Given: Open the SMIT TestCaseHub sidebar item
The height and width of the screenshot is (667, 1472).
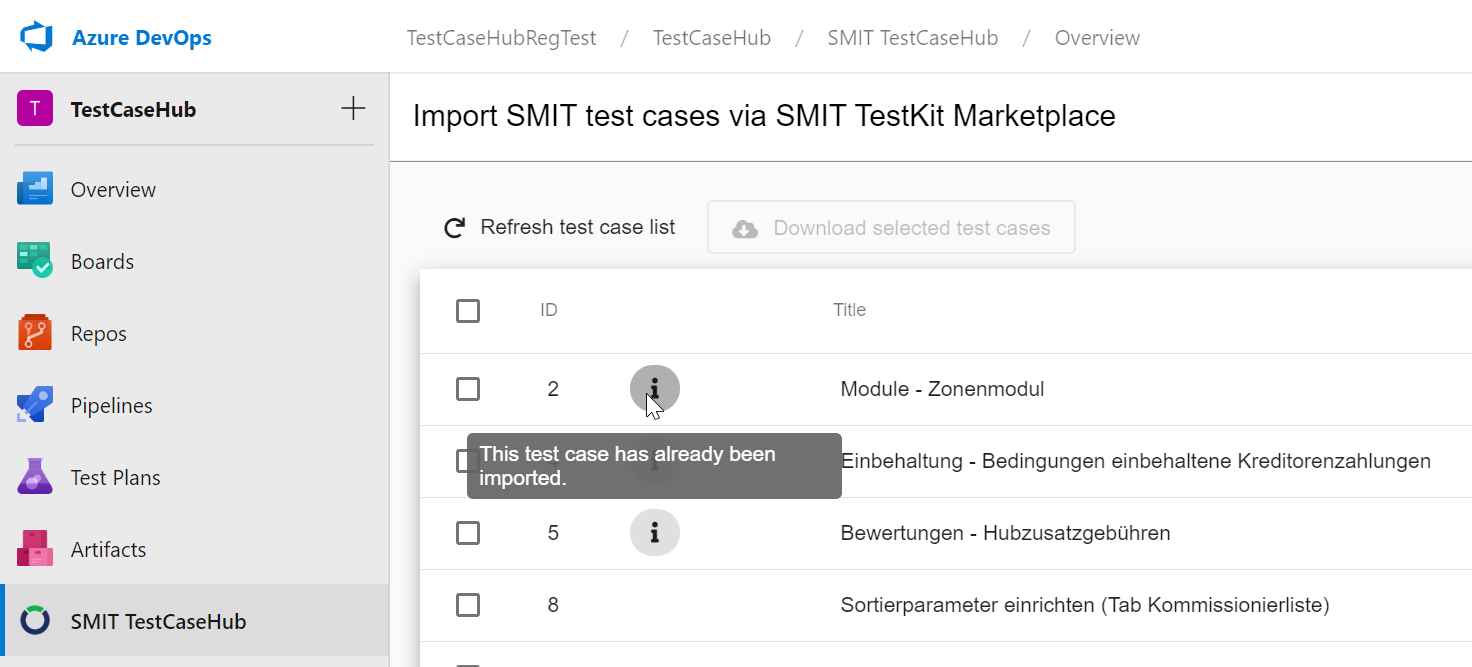Looking at the screenshot, I should (x=158, y=621).
